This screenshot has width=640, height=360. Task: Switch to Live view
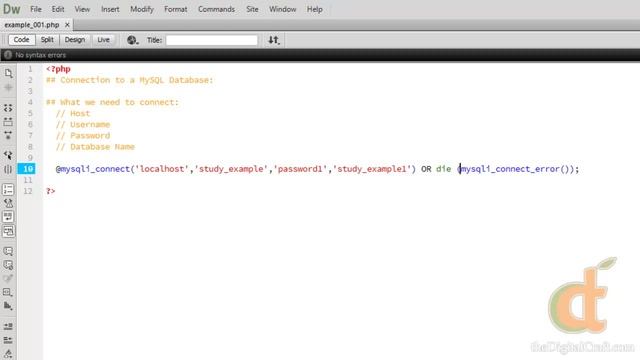(103, 40)
